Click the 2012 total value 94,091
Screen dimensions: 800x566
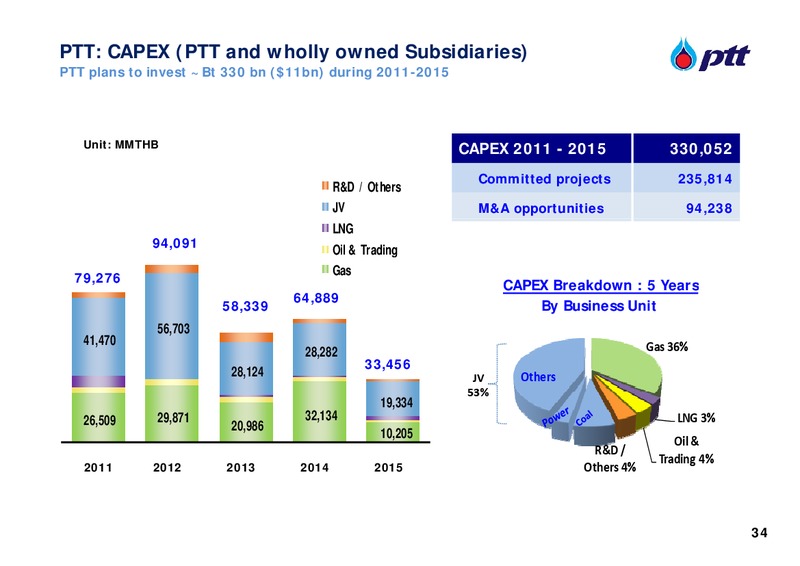[174, 243]
